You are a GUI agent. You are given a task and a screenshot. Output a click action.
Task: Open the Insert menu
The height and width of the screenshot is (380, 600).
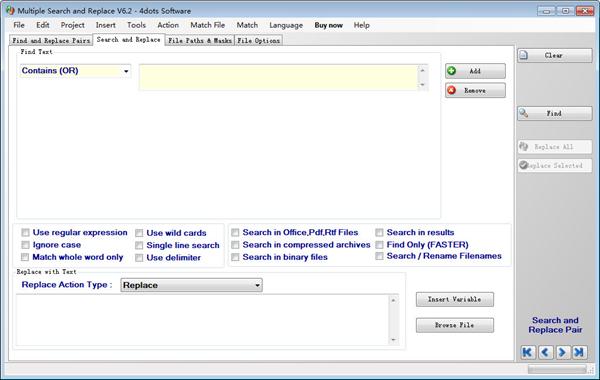106,25
